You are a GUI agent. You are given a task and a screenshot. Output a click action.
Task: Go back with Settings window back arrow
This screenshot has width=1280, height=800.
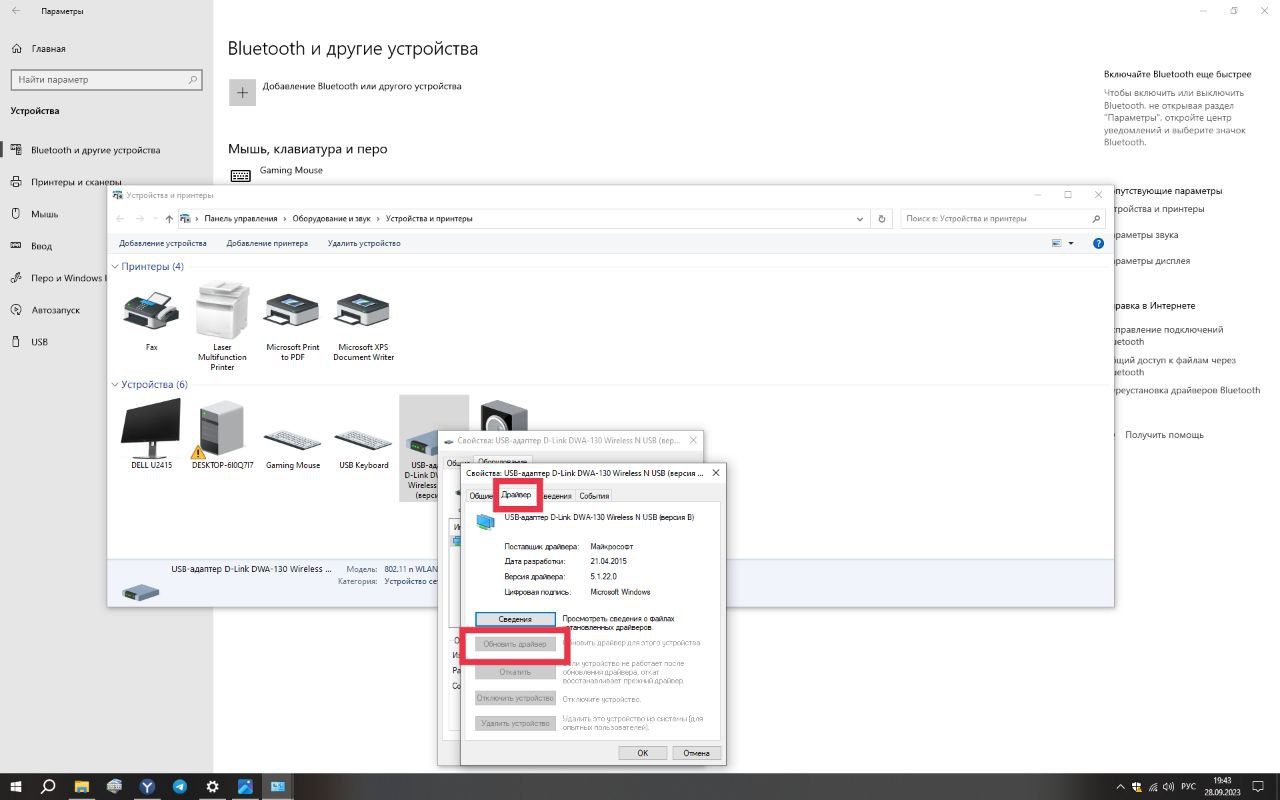pyautogui.click(x=16, y=11)
